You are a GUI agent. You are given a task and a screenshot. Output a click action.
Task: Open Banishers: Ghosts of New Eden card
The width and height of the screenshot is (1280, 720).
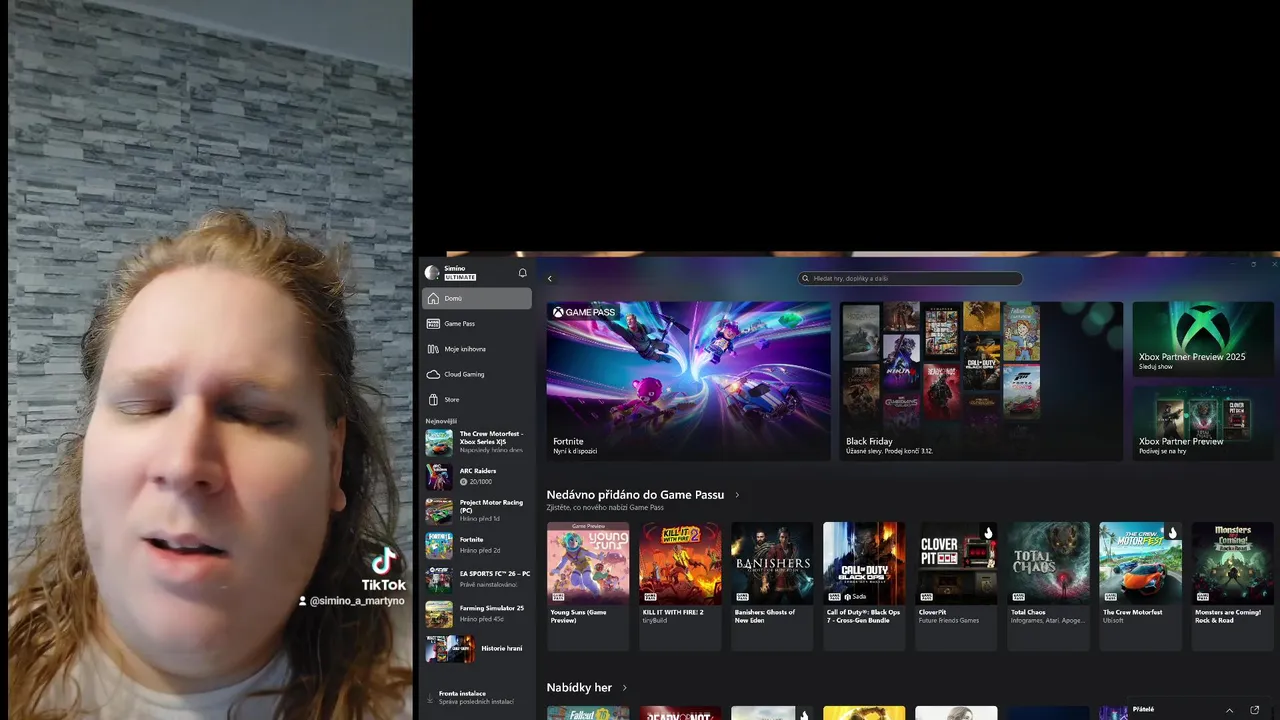click(x=772, y=586)
